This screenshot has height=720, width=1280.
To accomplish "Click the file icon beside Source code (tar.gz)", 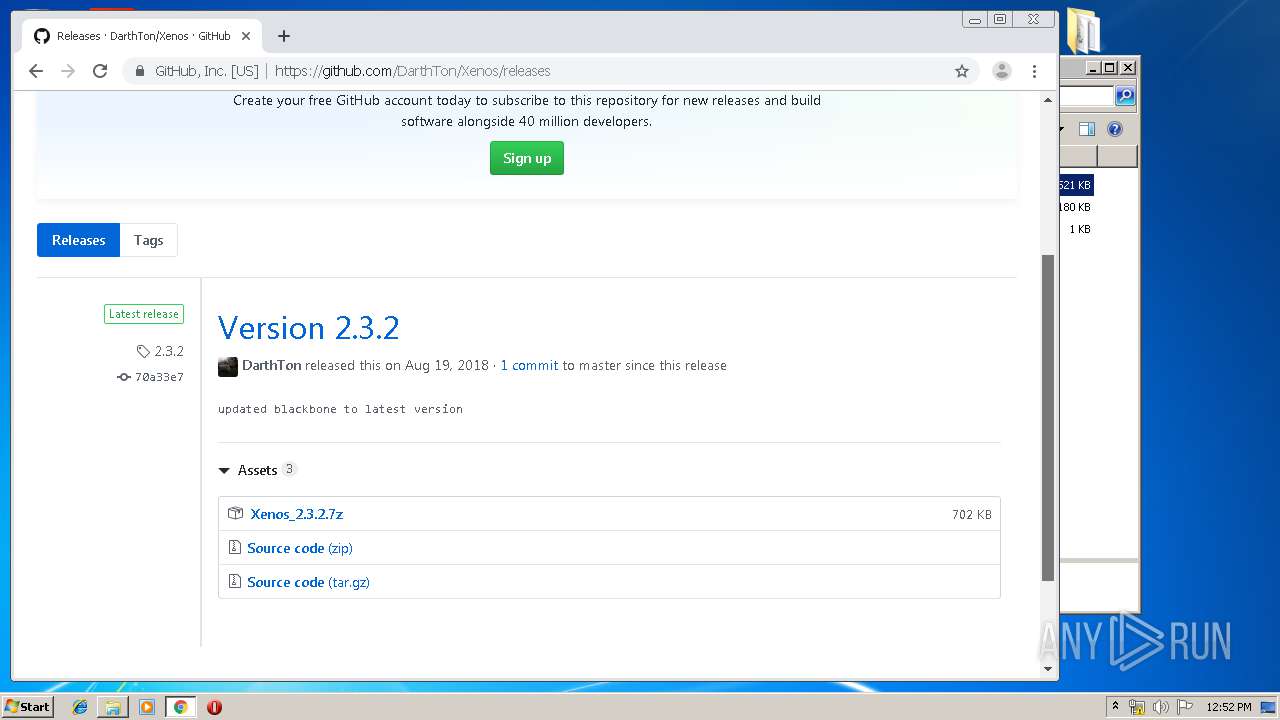I will [x=235, y=581].
